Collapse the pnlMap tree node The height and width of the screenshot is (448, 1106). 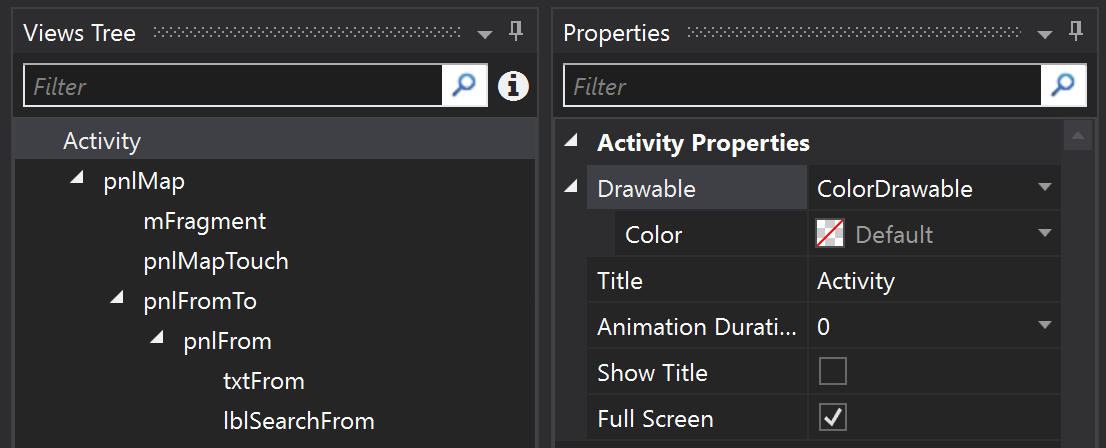[x=77, y=178]
